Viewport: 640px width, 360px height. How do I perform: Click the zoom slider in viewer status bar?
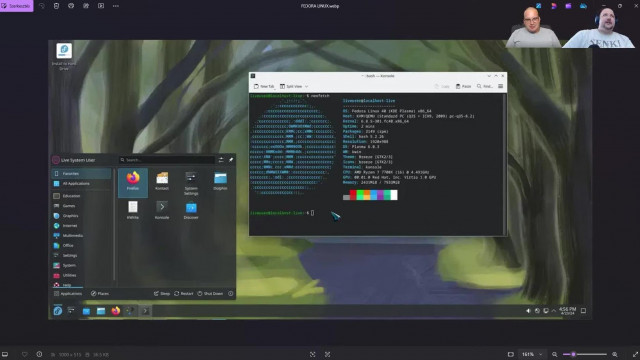(x=585, y=354)
